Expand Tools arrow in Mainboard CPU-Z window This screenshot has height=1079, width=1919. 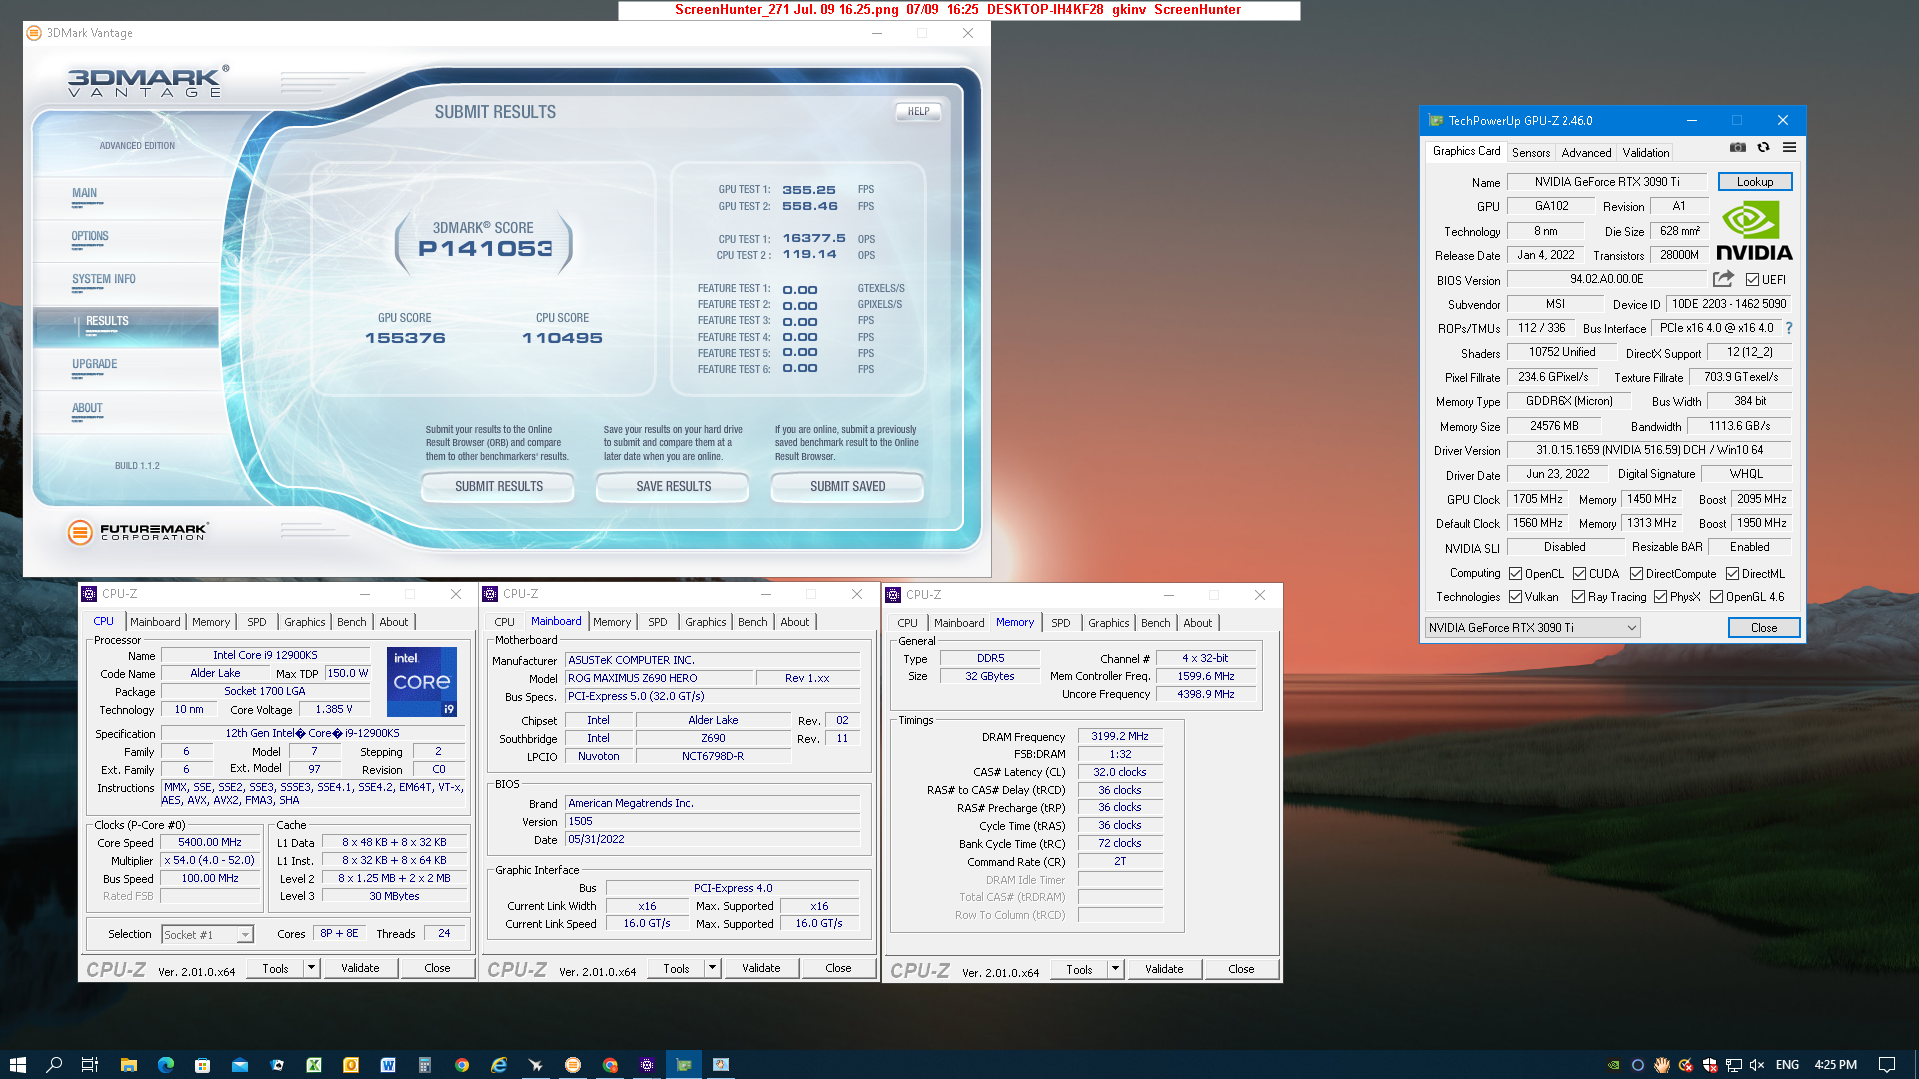[712, 968]
